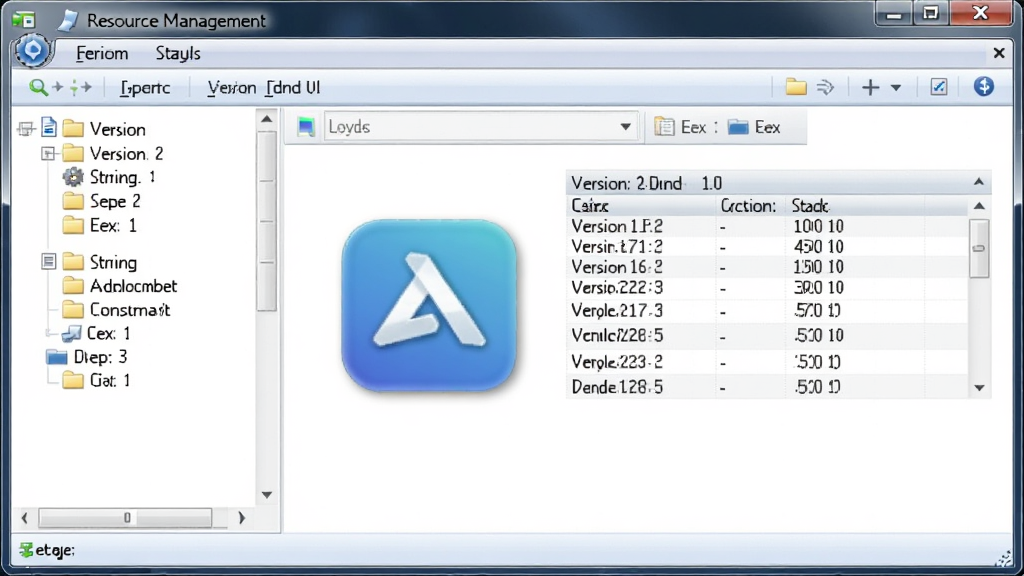This screenshot has width=1024, height=576.
Task: Click the green arrows icon beside the magnifier
Action: (81, 87)
